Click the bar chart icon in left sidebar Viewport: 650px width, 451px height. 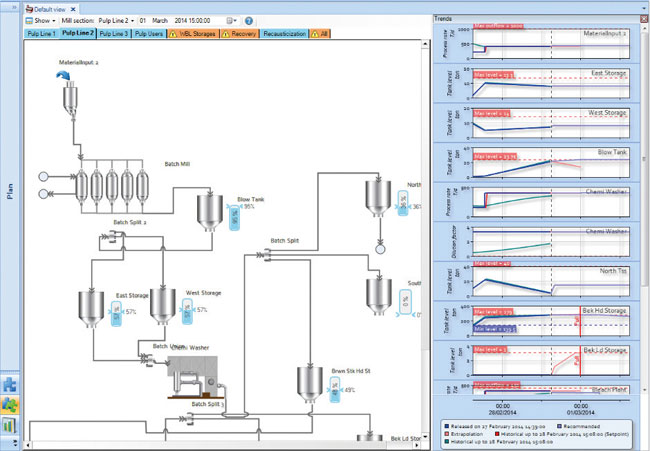pyautogui.click(x=9, y=426)
